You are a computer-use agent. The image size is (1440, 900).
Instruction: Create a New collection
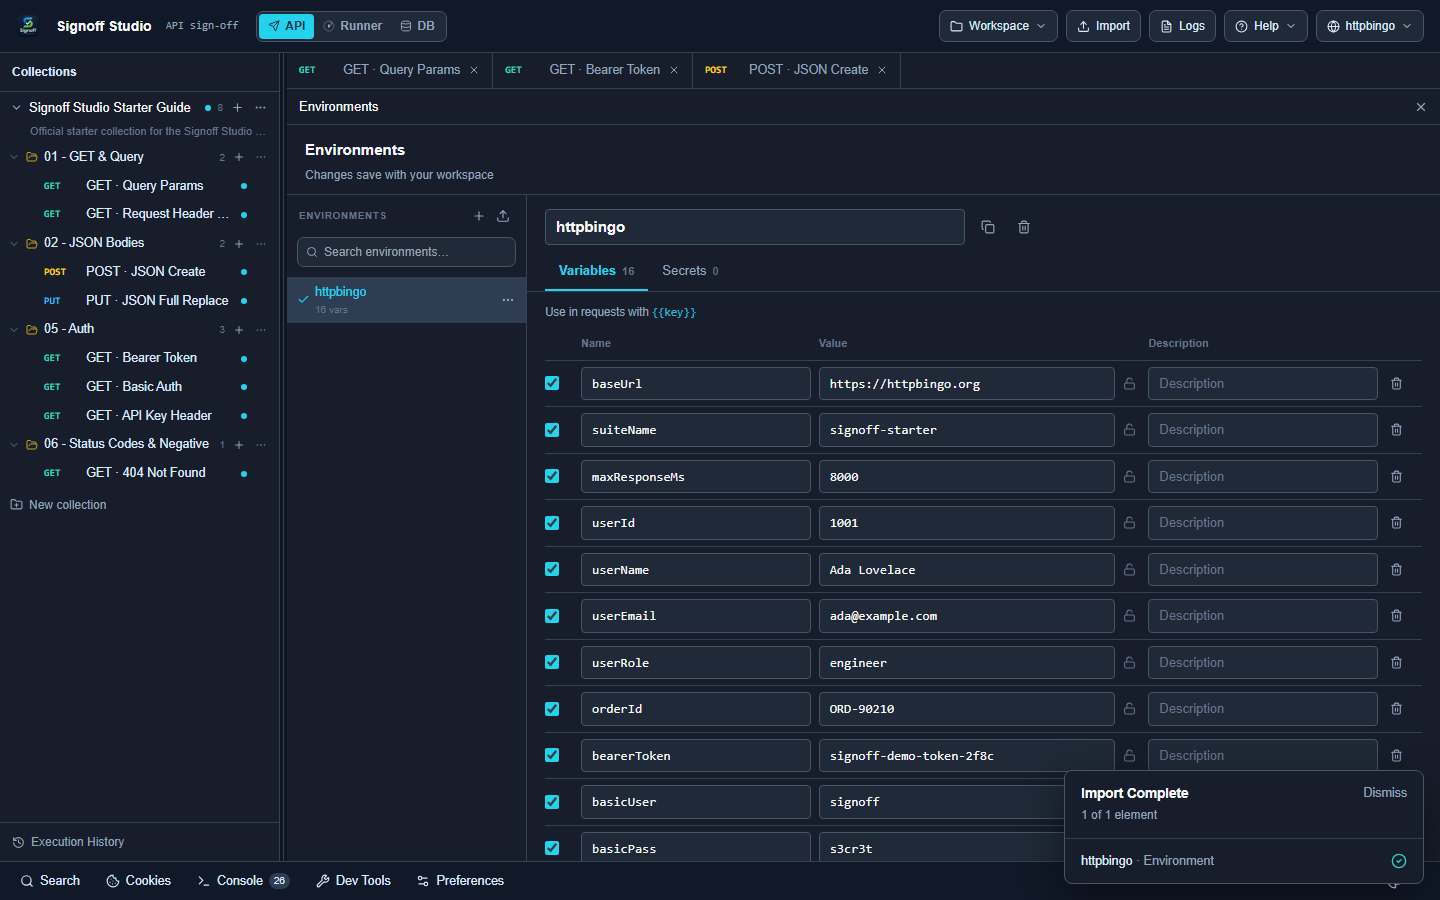(59, 505)
